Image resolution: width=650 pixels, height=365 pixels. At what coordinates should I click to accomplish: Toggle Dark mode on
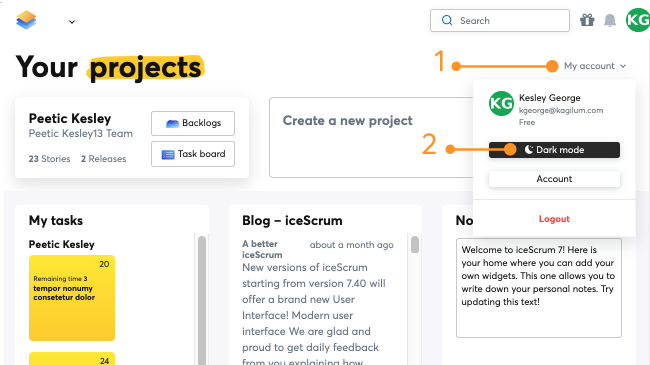pyautogui.click(x=554, y=150)
